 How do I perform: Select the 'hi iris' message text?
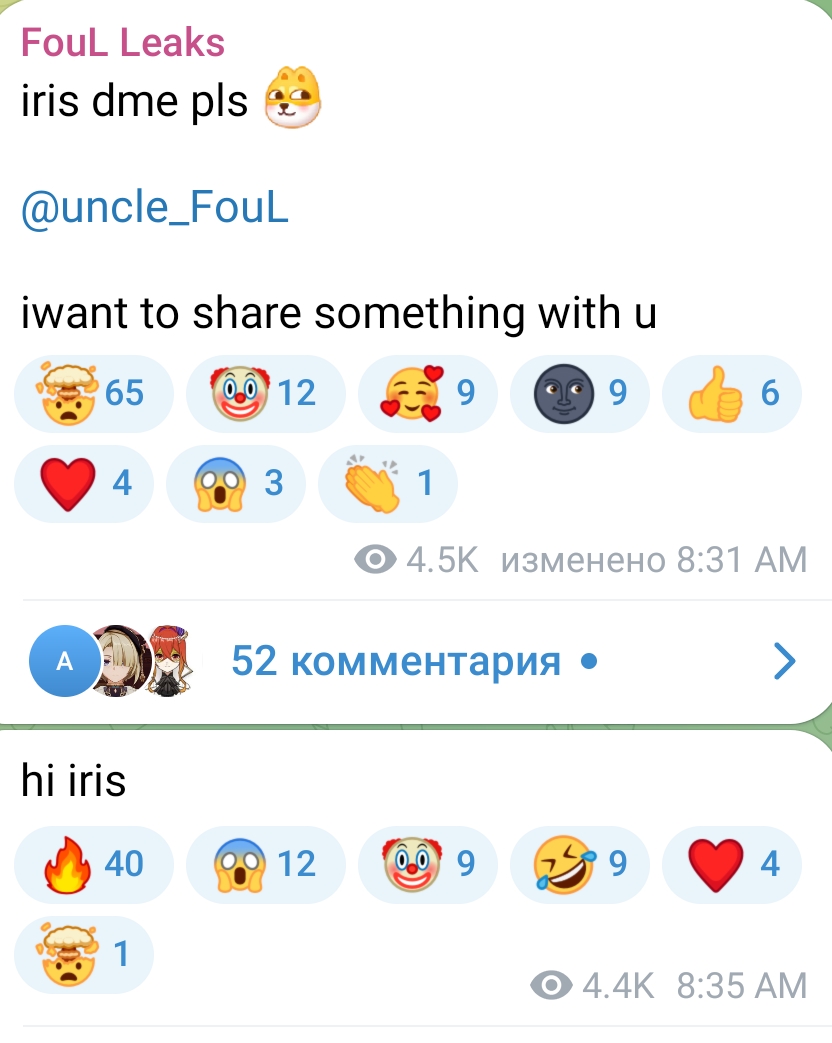(x=74, y=781)
